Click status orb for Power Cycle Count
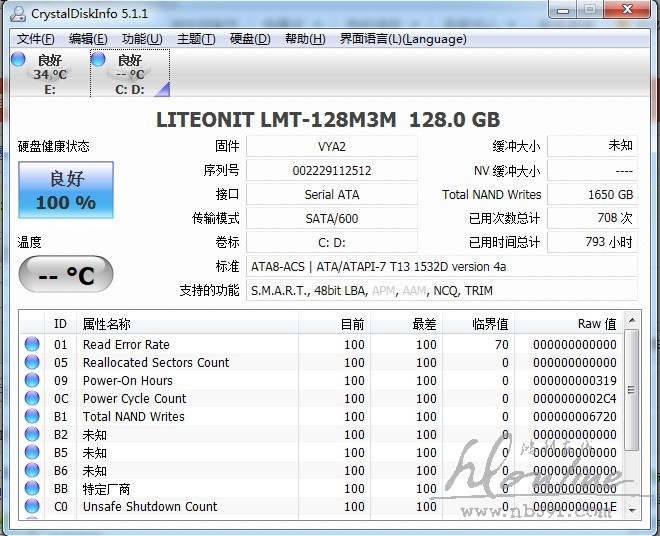The image size is (660, 536). [x=32, y=399]
